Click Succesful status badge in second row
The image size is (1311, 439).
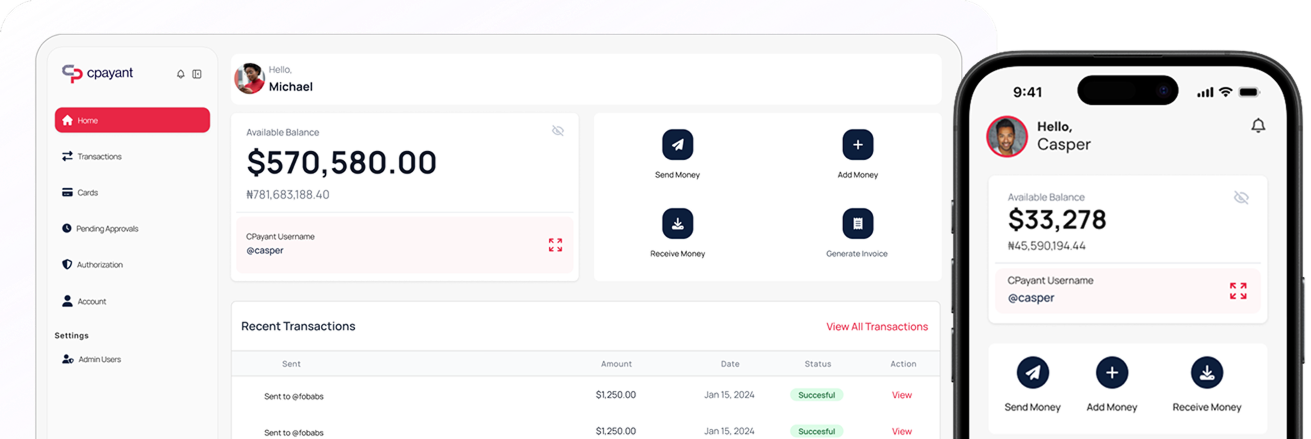point(817,431)
